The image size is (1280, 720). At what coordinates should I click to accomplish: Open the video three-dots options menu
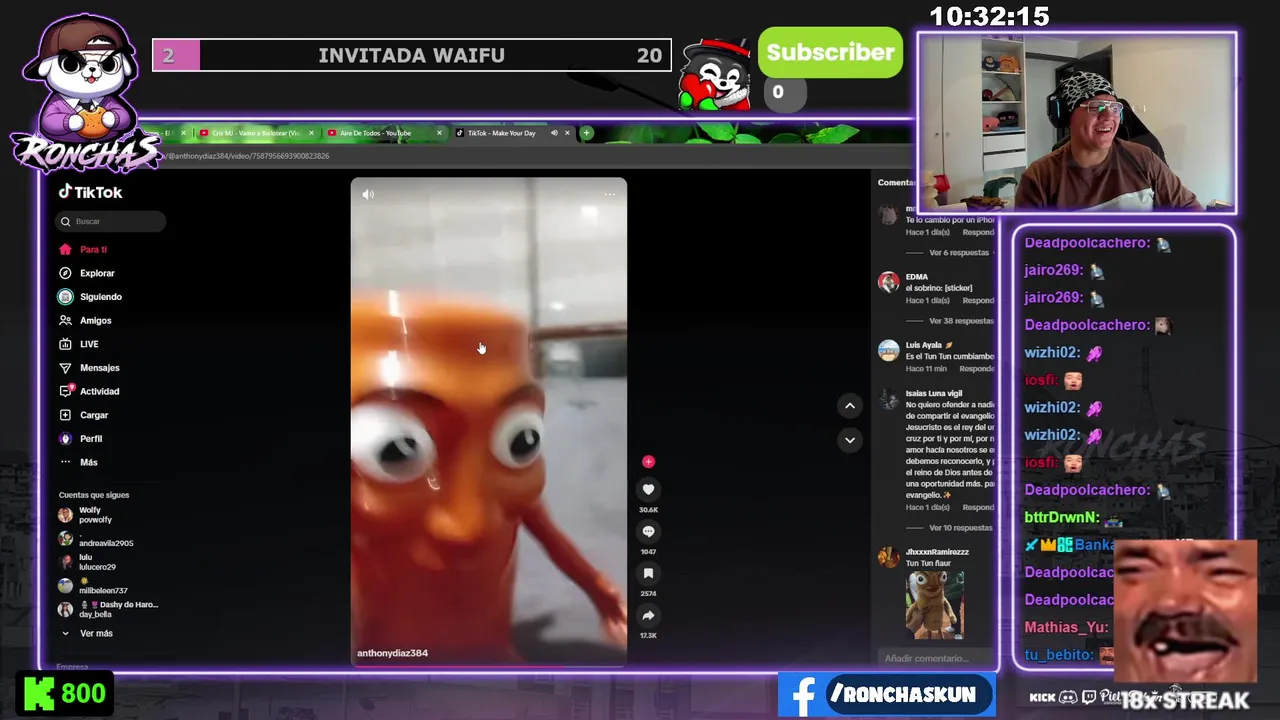(609, 195)
